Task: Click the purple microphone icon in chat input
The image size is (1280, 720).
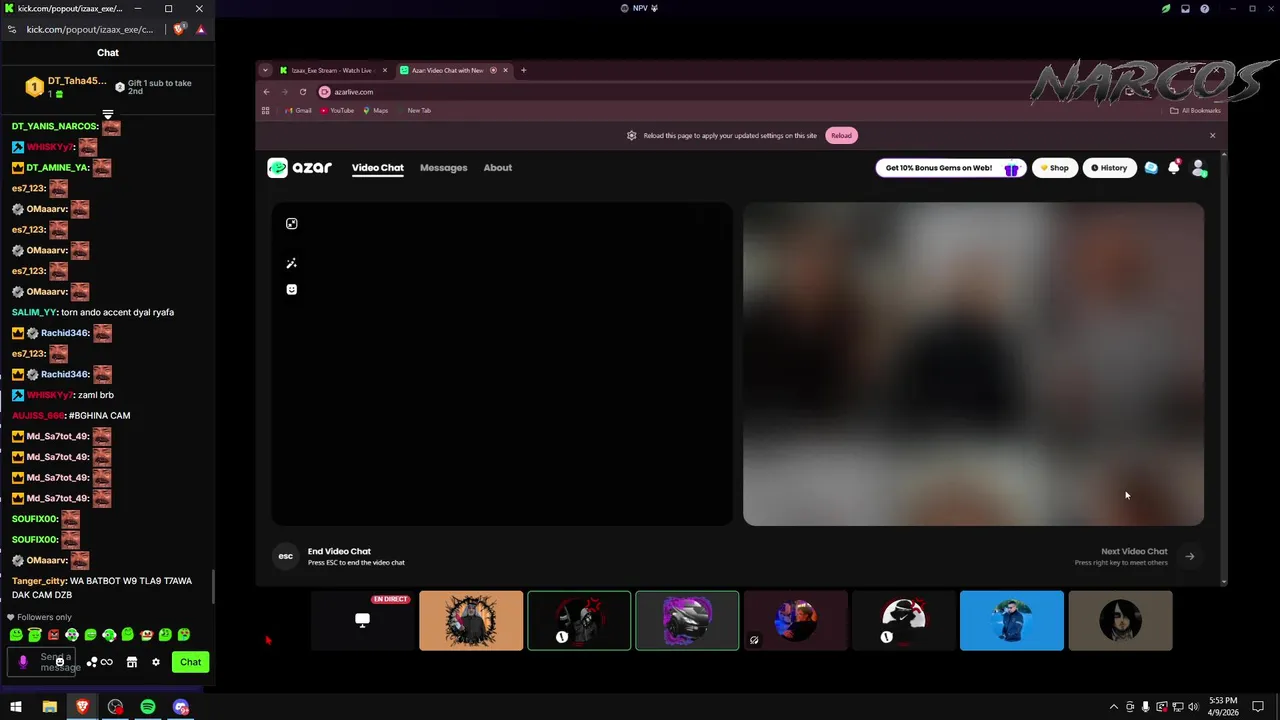Action: pyautogui.click(x=23, y=662)
